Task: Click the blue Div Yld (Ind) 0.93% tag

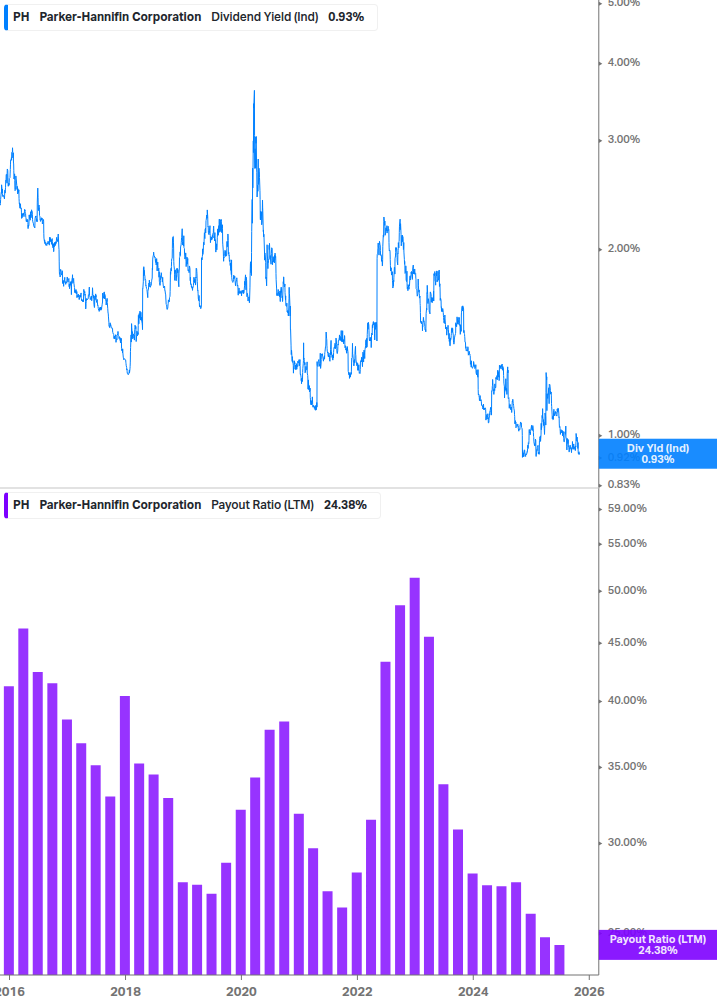Action: pyautogui.click(x=657, y=454)
